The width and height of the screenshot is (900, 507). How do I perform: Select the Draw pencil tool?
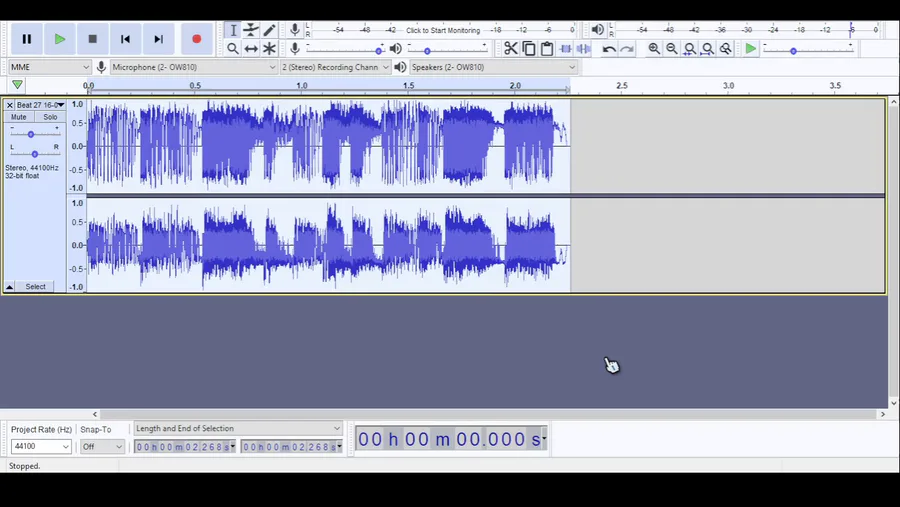269,30
